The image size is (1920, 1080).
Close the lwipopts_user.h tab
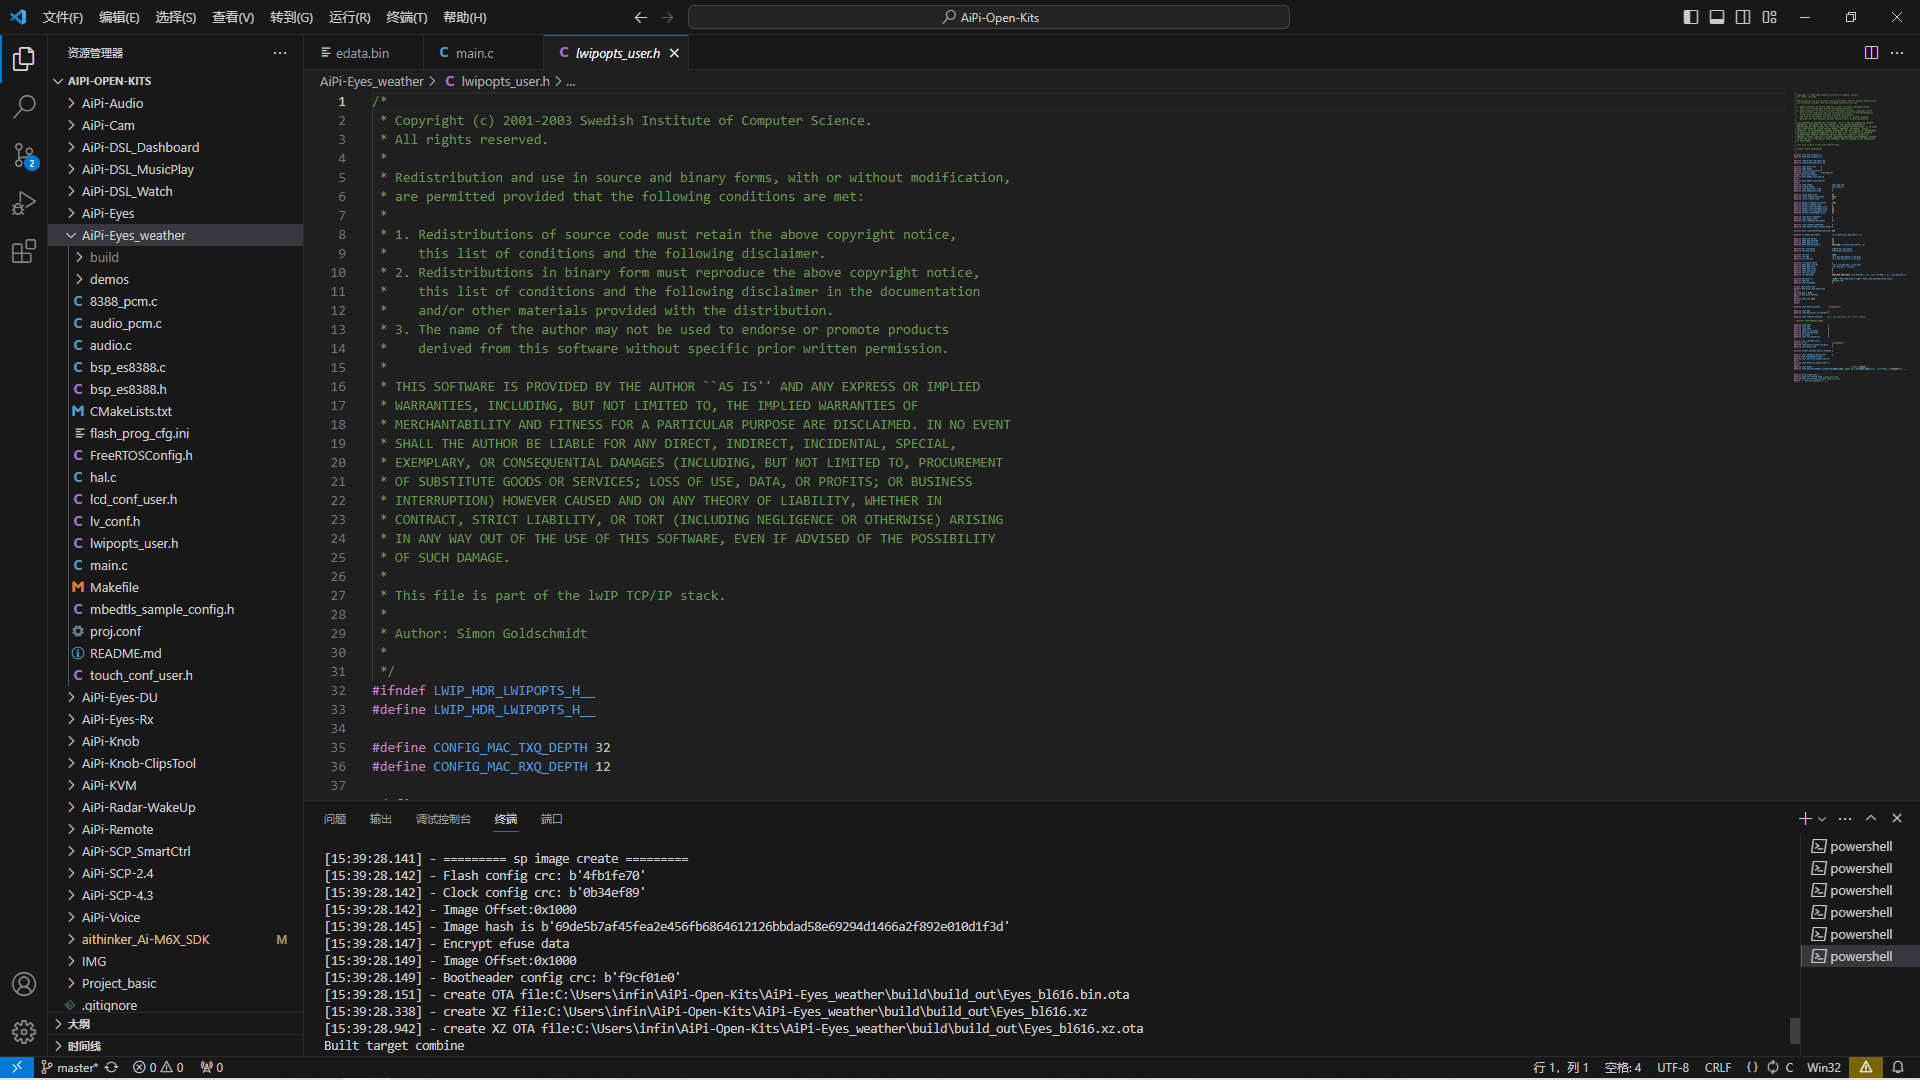(x=674, y=53)
